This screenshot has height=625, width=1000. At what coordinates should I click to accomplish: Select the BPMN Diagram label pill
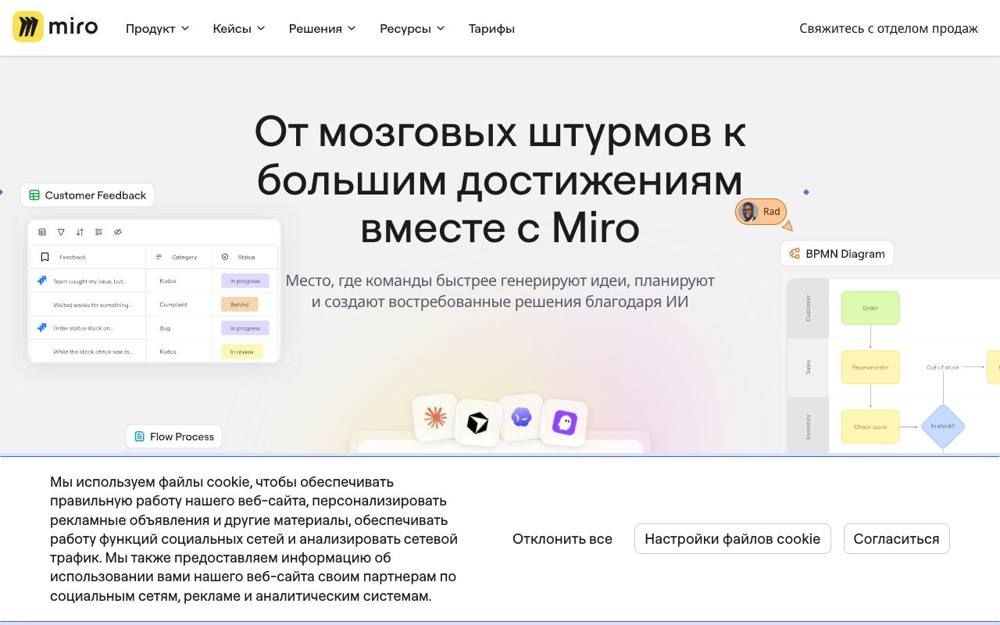tap(837, 254)
